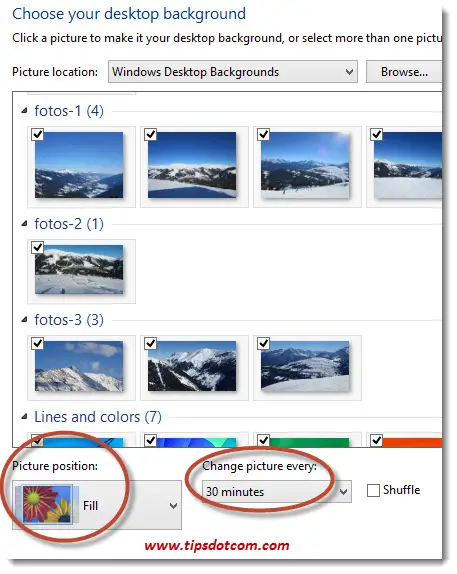The height and width of the screenshot is (574, 457).
Task: Open Change picture every 30 minutes dropdown
Action: tap(277, 492)
